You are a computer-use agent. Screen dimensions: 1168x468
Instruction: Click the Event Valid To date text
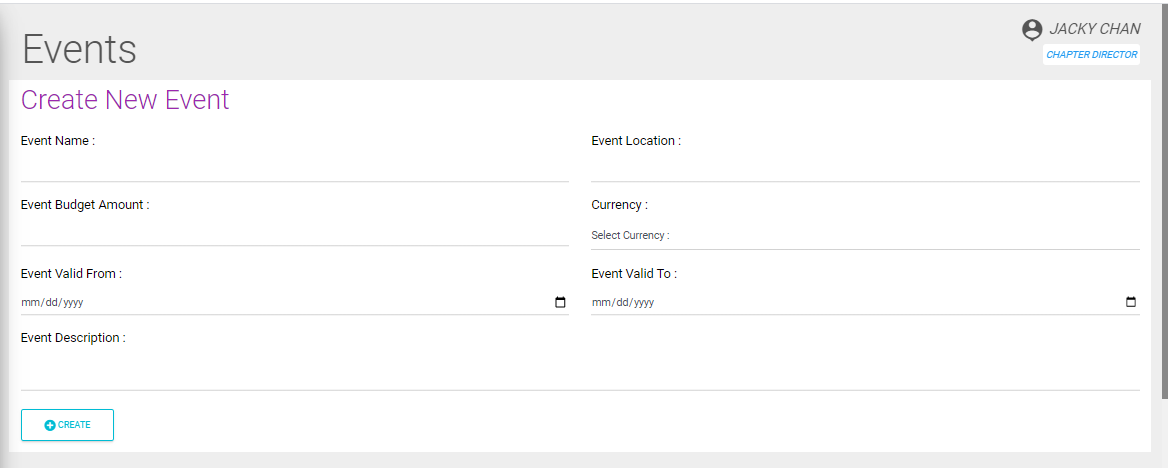pos(624,302)
